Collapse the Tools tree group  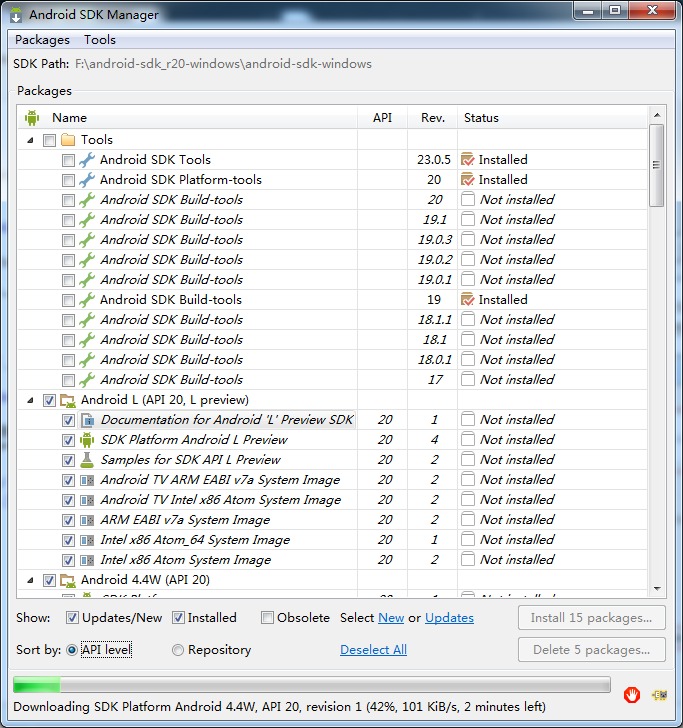(30, 140)
